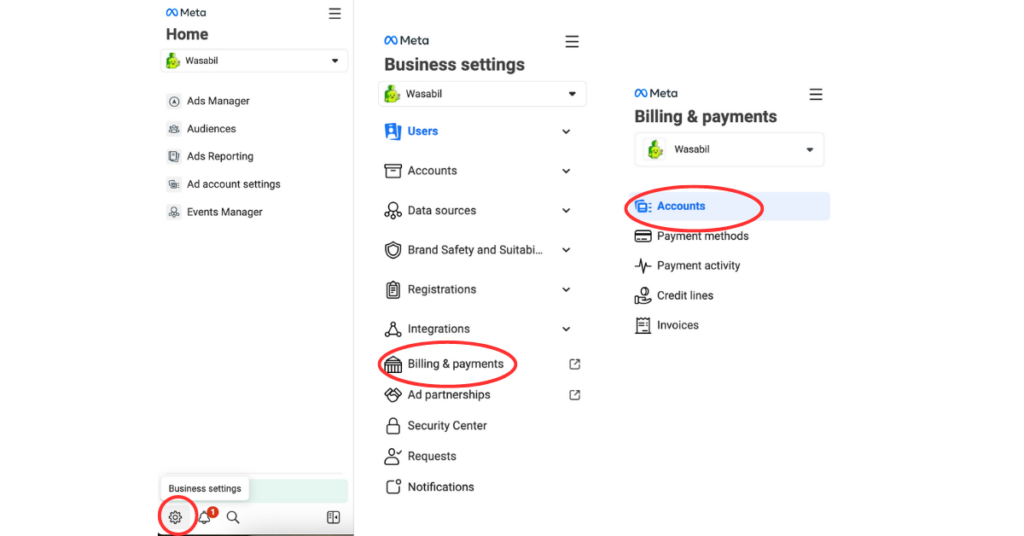Open Payment methods

[x=702, y=236]
